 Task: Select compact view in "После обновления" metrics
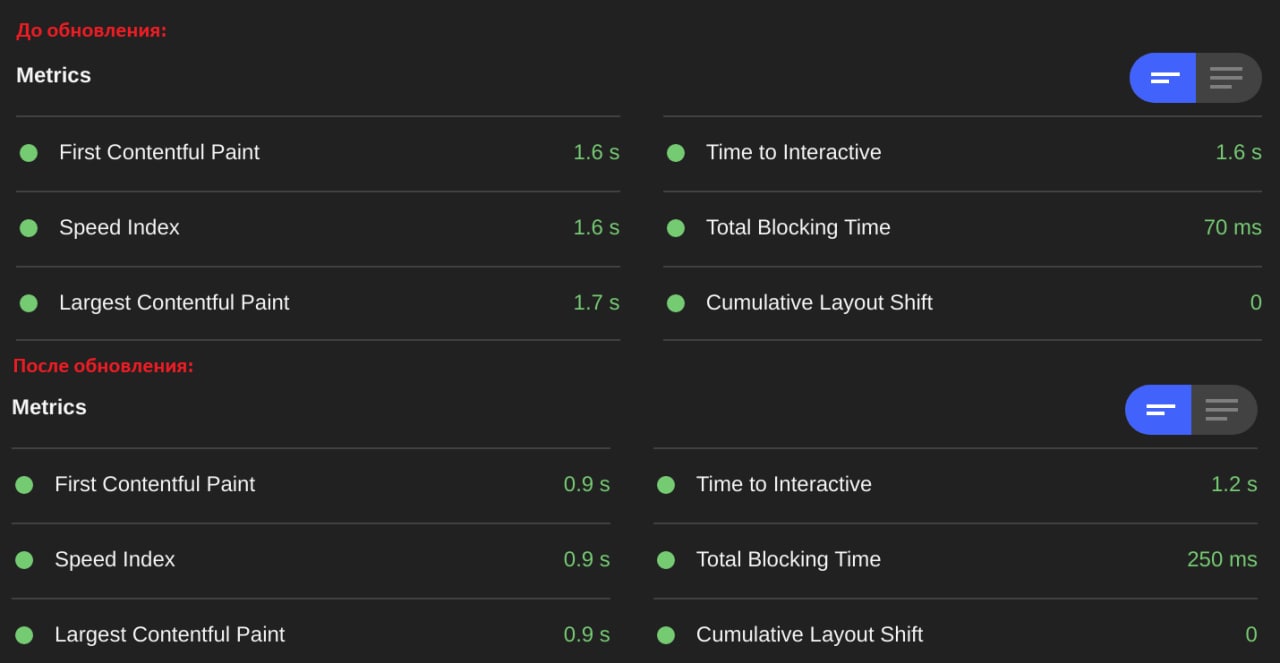[1160, 410]
